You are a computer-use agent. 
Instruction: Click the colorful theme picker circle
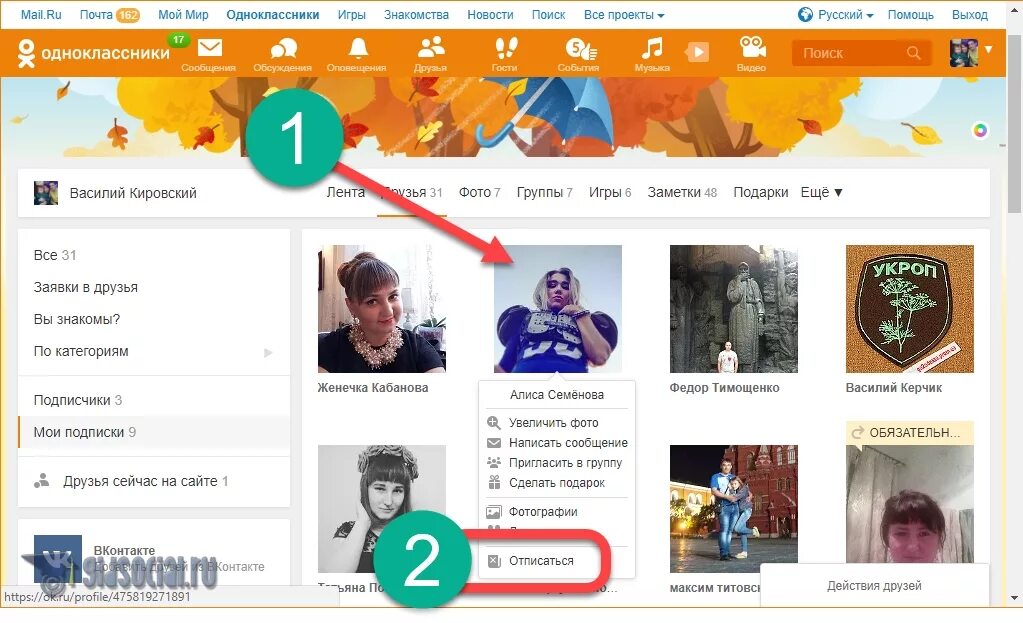coord(980,130)
